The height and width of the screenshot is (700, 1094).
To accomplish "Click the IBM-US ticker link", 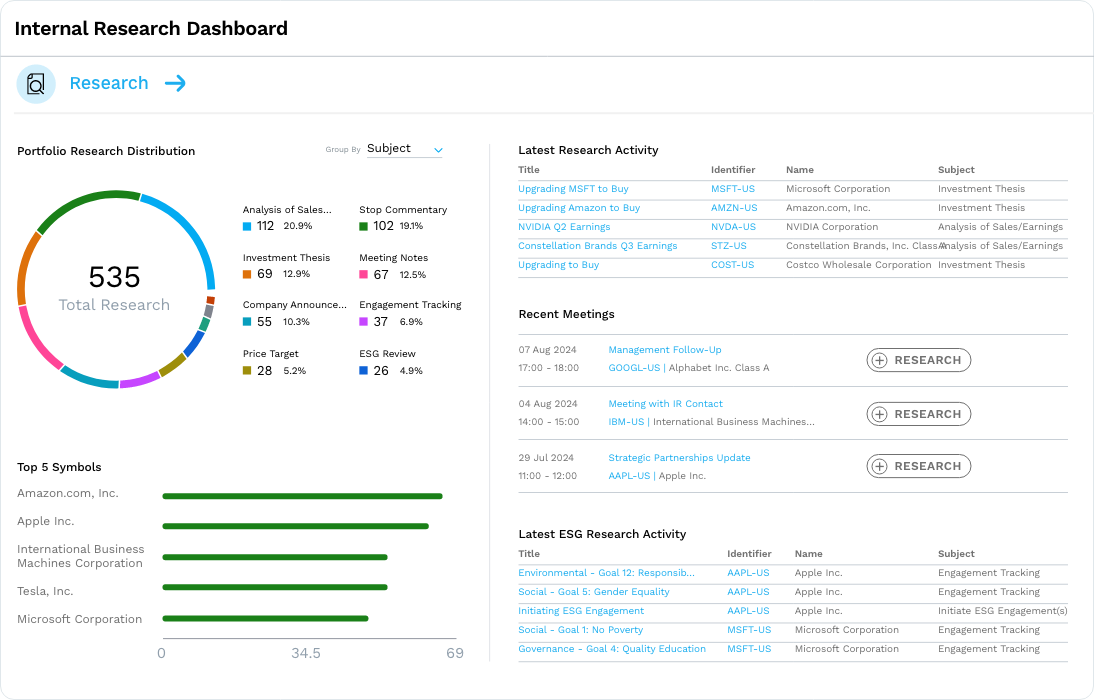I will point(624,421).
